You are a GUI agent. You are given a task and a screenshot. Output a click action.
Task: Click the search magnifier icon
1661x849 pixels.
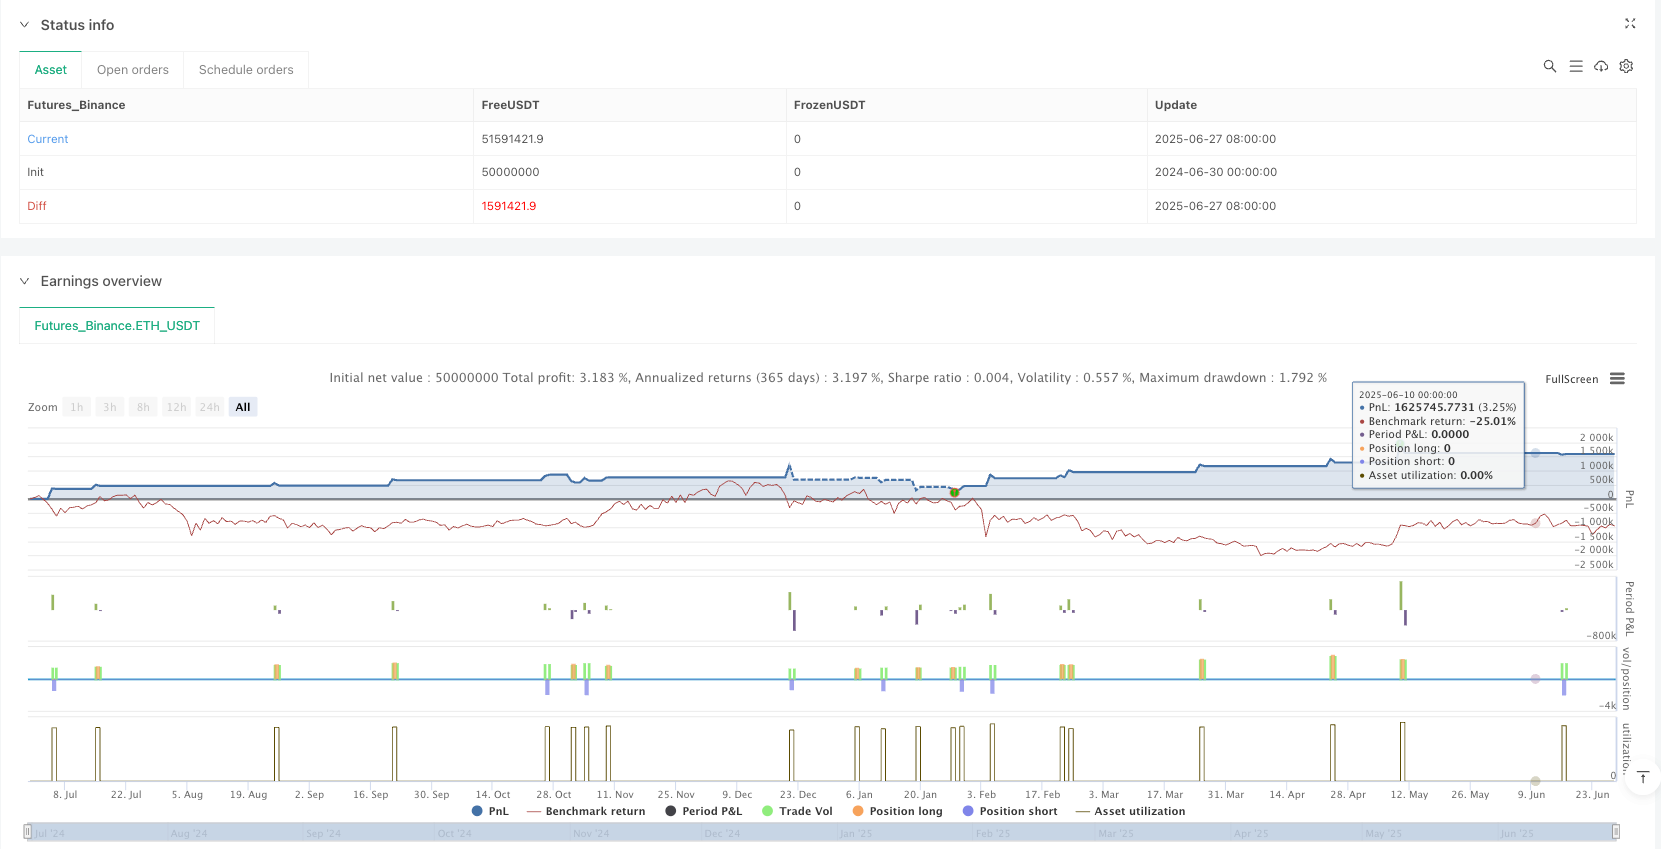[x=1550, y=66]
